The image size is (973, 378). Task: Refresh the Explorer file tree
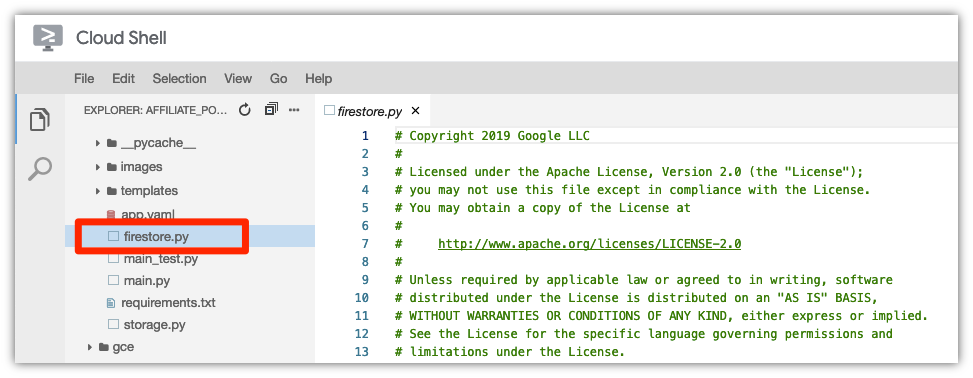pyautogui.click(x=244, y=110)
